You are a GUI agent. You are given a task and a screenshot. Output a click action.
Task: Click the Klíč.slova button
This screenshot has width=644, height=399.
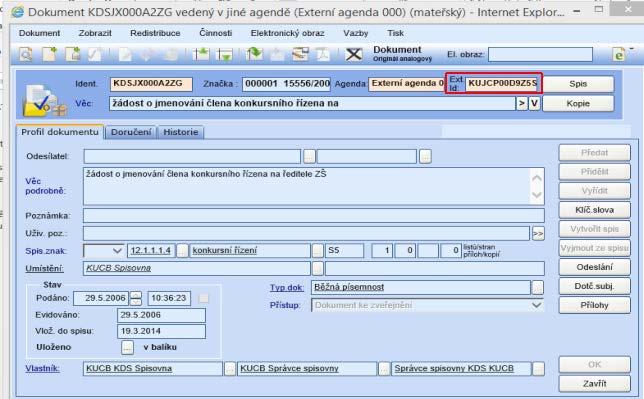click(x=594, y=210)
